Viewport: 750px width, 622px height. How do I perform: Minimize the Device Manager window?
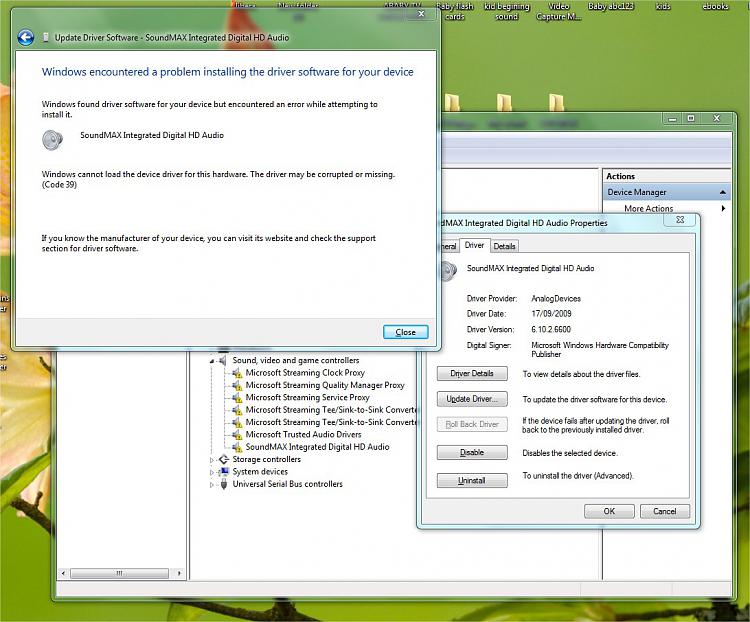coord(673,118)
